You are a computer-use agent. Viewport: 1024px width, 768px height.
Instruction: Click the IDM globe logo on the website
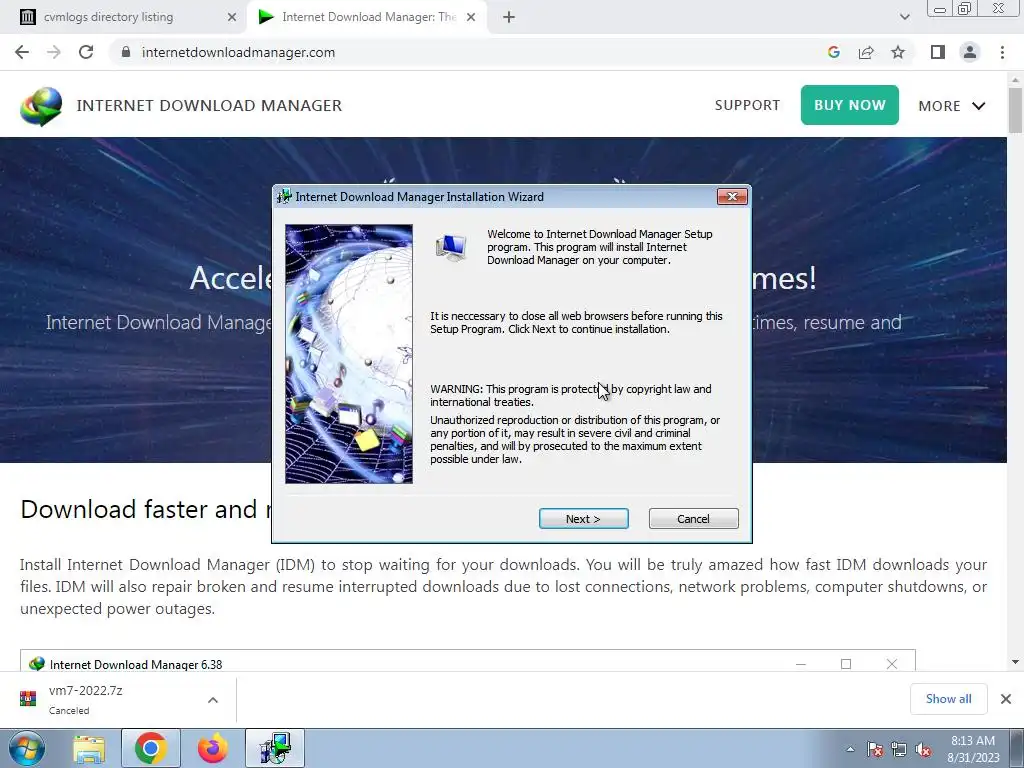[x=41, y=106]
